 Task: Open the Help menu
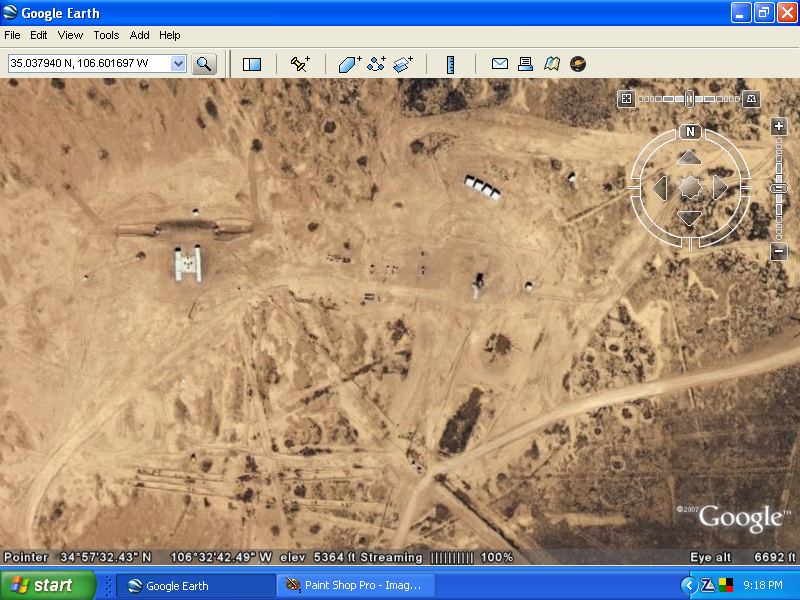pyautogui.click(x=170, y=35)
